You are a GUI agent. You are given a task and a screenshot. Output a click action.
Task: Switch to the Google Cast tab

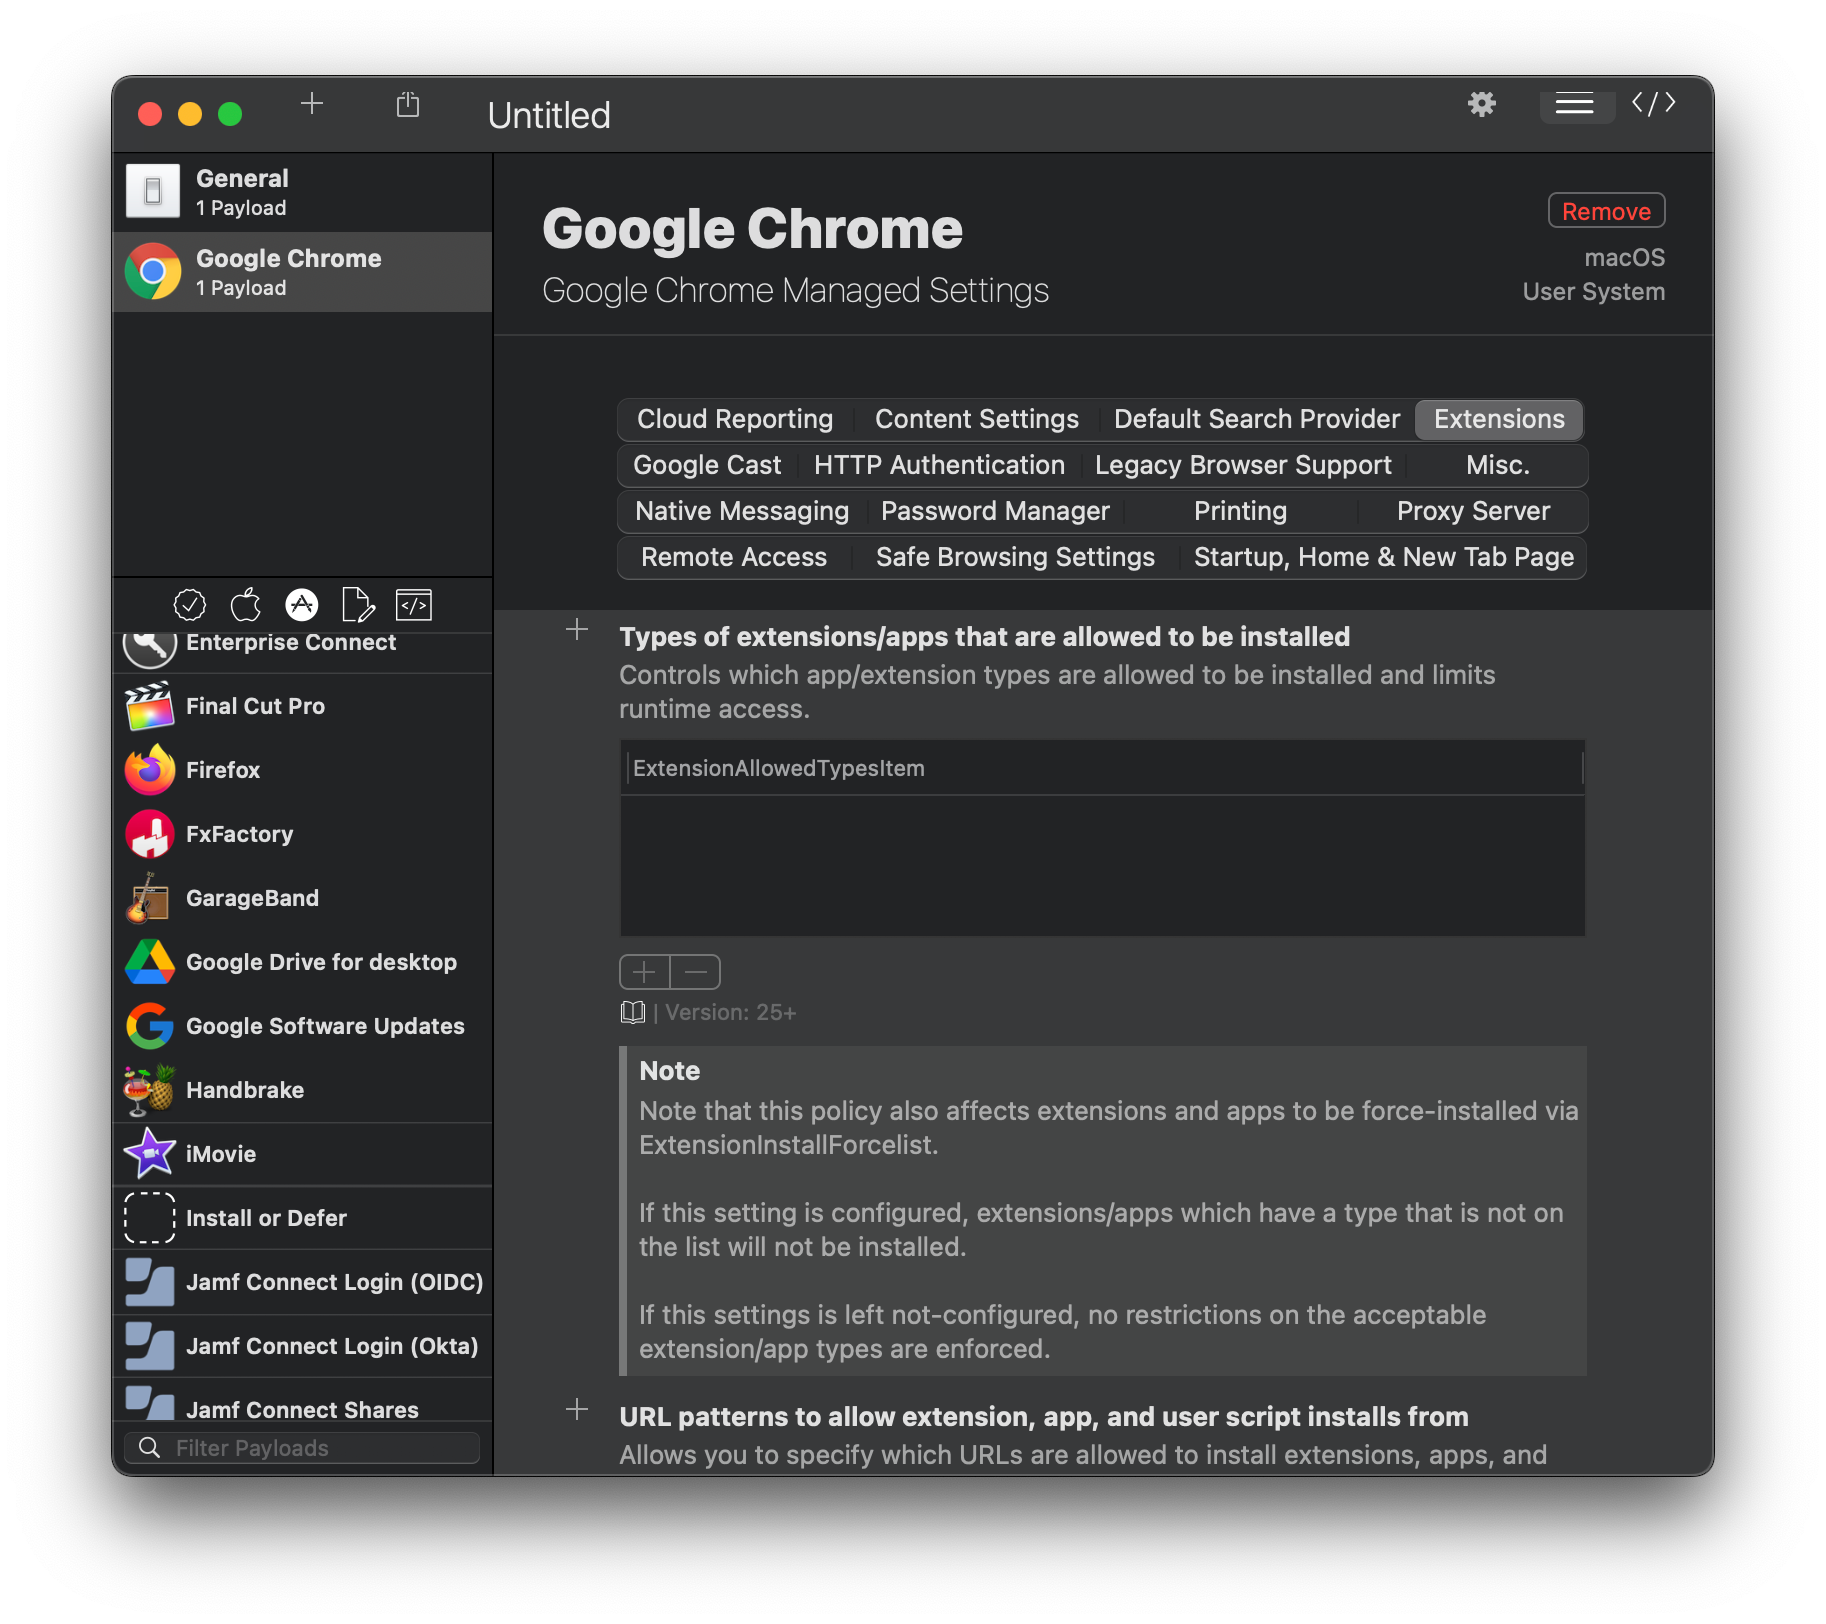pos(707,465)
